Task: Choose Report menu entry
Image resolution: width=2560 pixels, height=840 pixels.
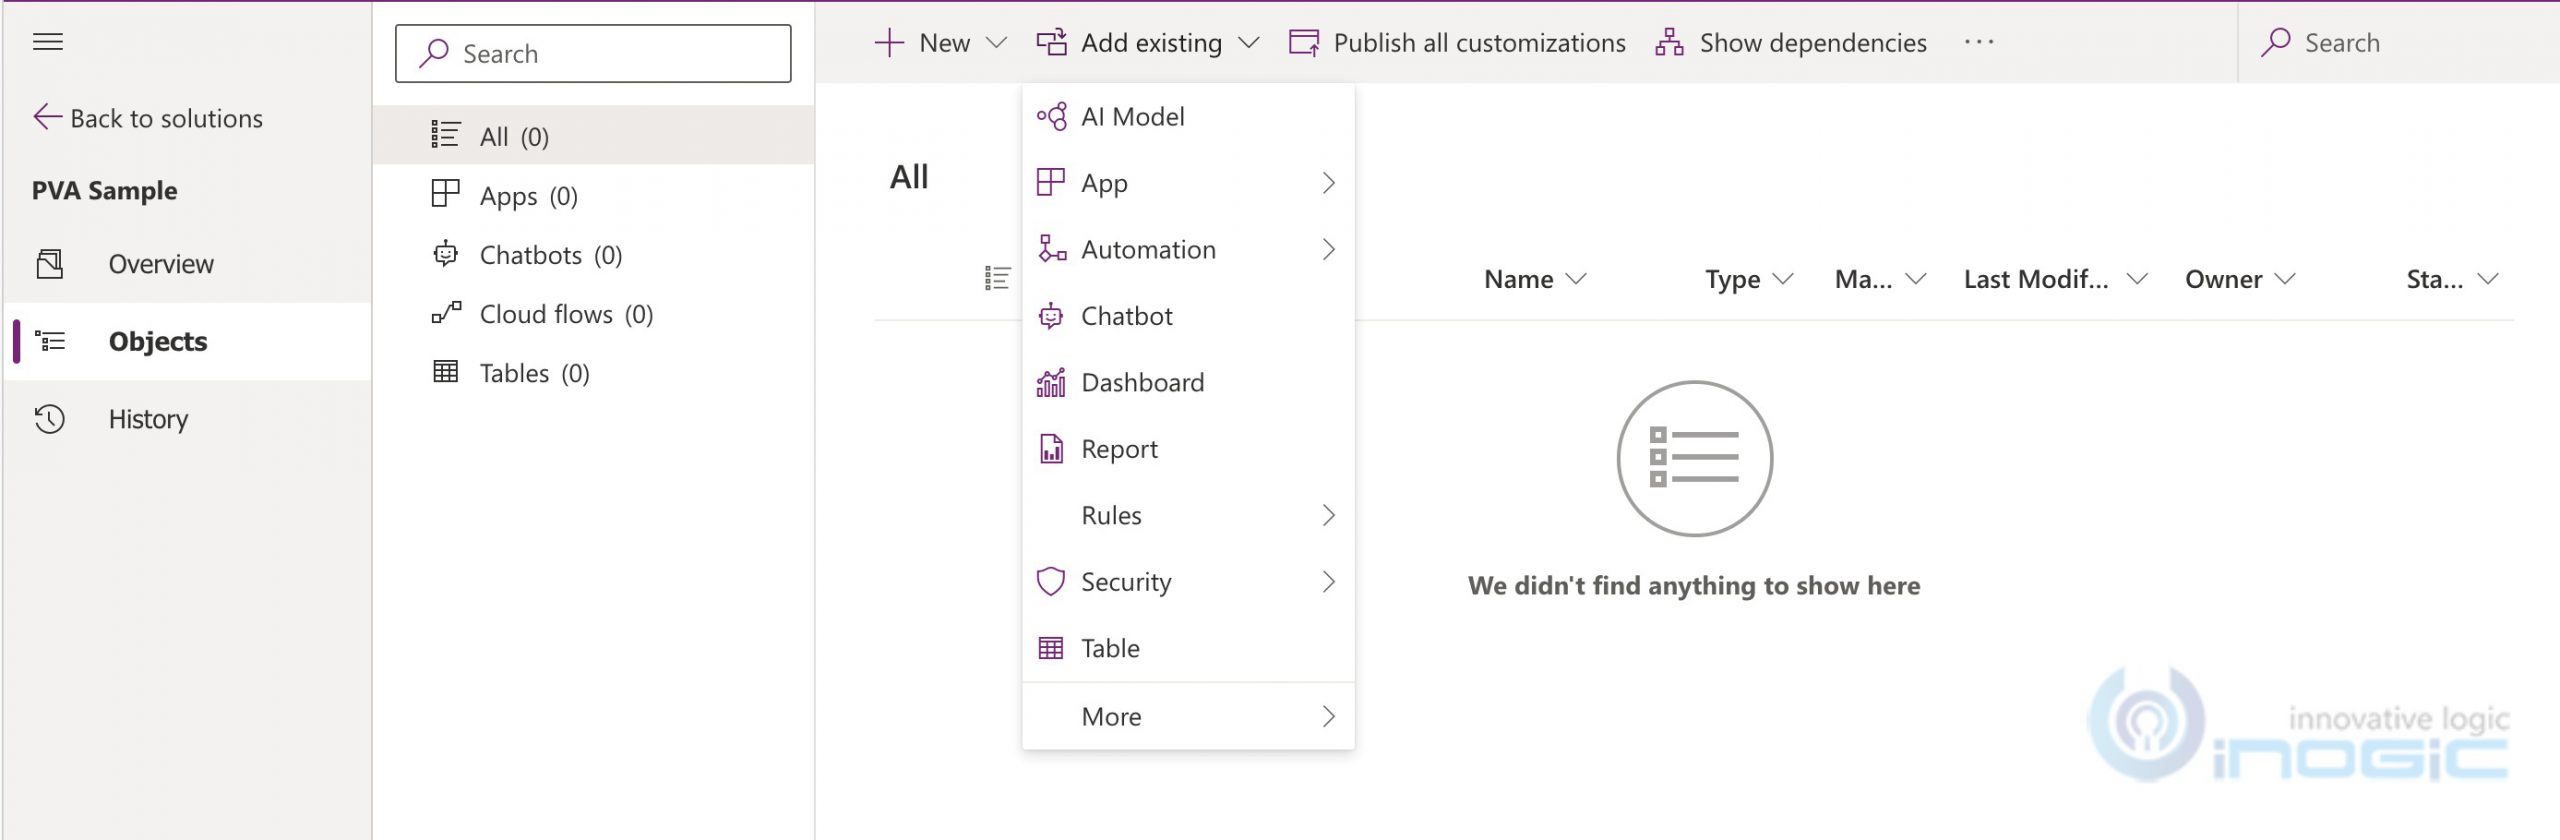Action: pyautogui.click(x=1188, y=449)
